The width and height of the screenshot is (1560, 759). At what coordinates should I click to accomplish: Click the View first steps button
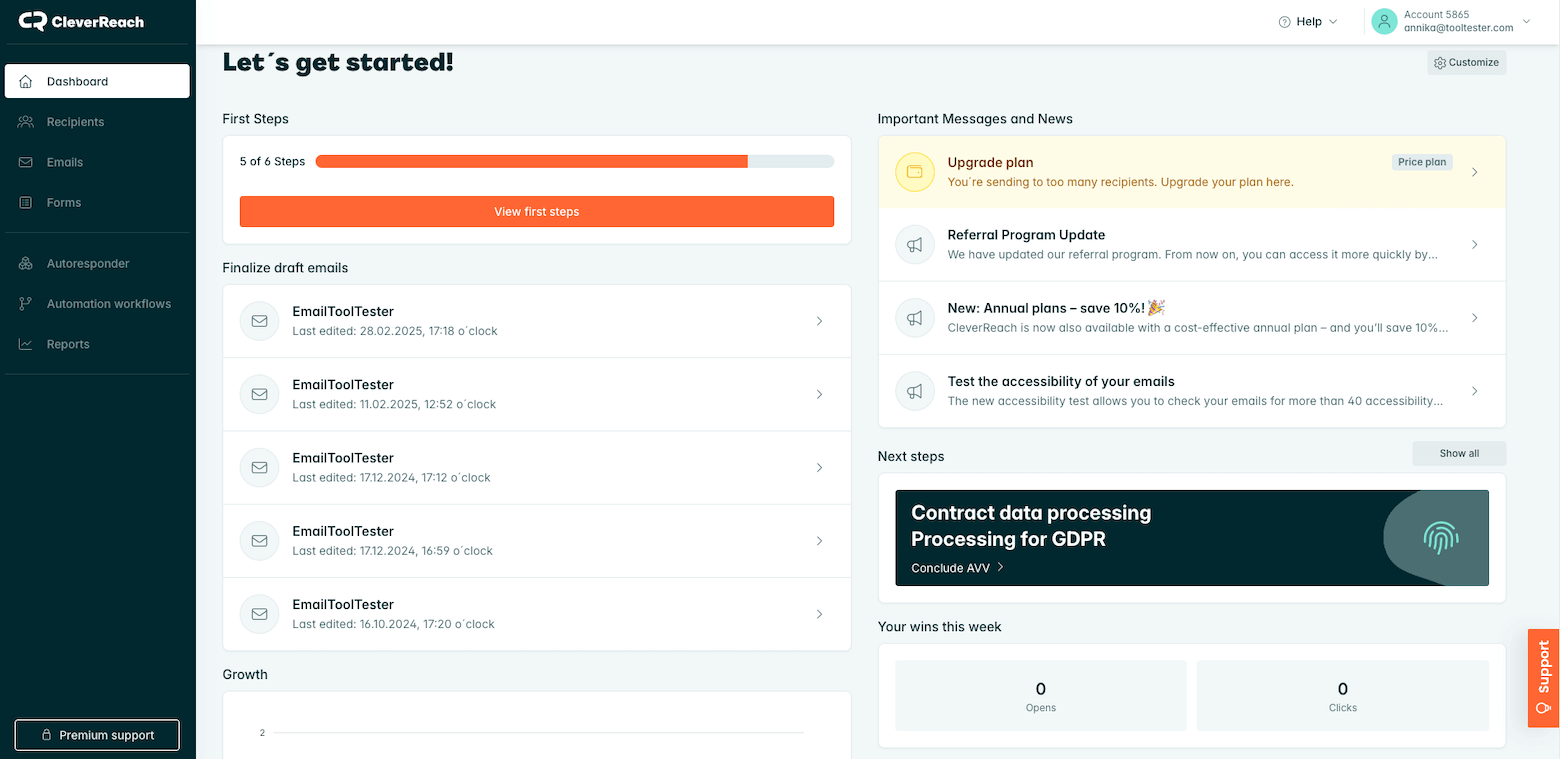[536, 211]
